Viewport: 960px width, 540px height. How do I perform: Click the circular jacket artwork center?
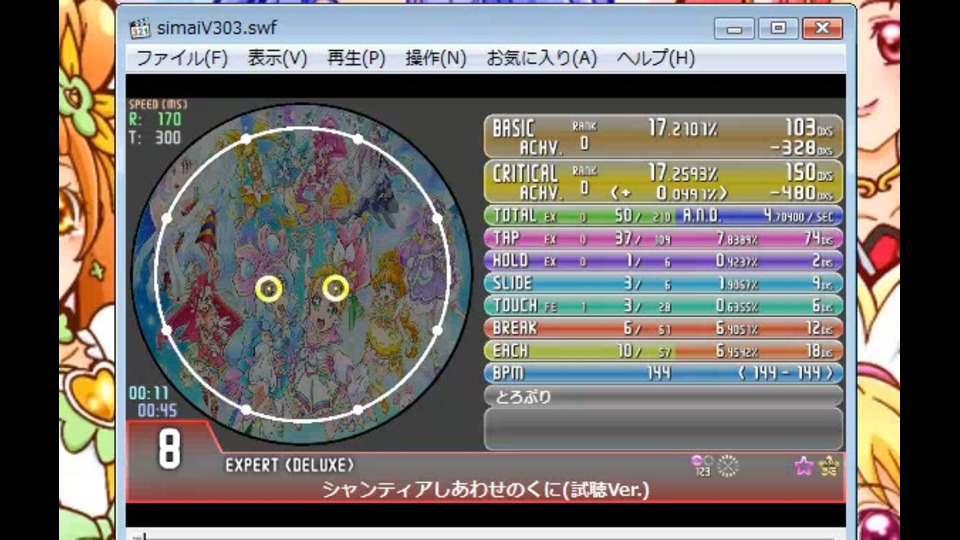(x=302, y=274)
